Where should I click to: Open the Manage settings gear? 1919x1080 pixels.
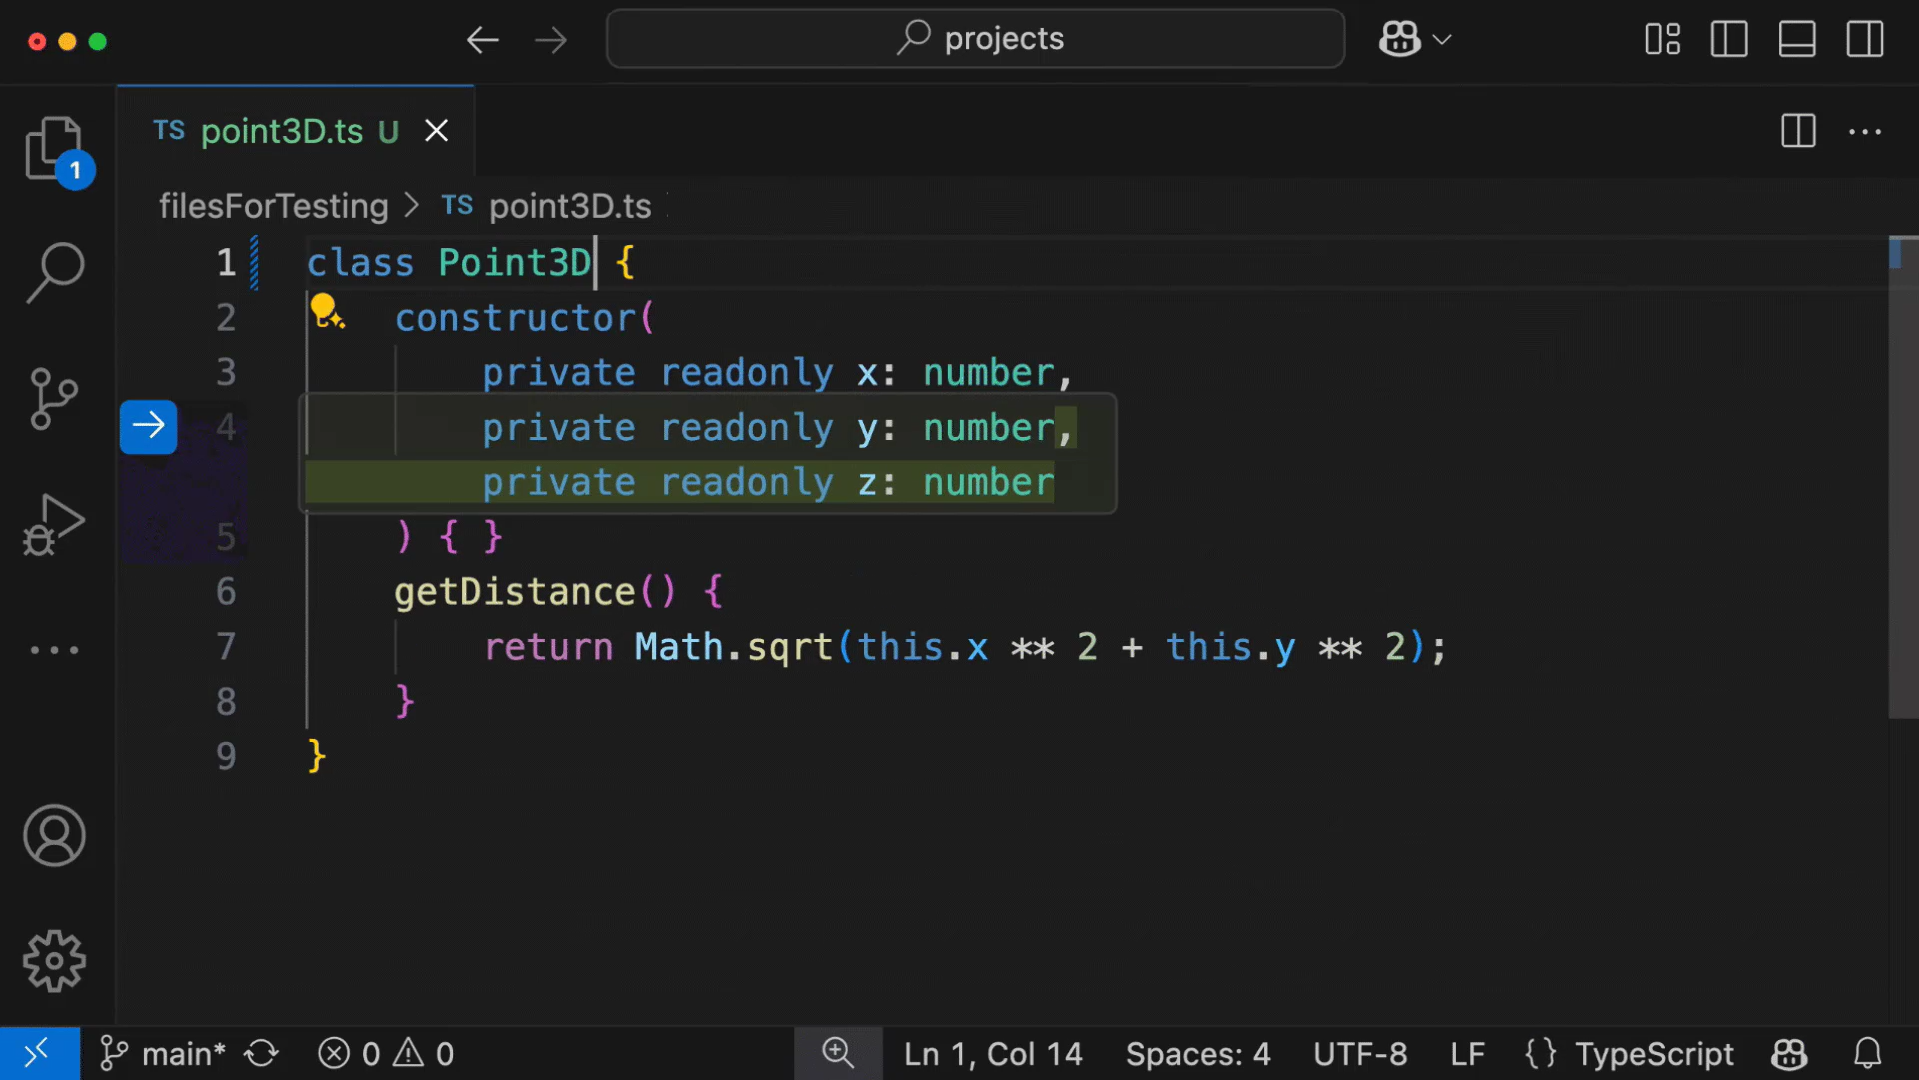coord(54,961)
